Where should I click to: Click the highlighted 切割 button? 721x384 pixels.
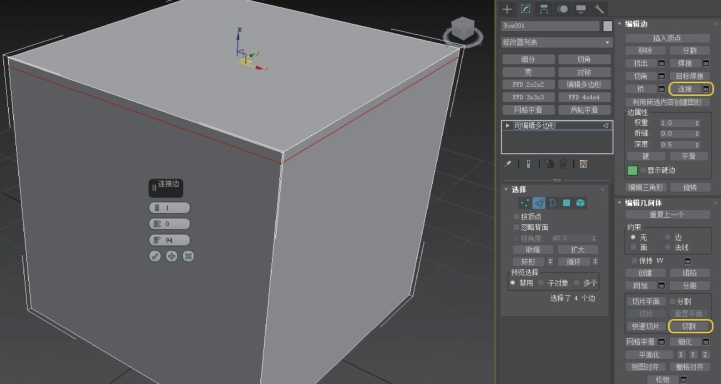tap(689, 326)
